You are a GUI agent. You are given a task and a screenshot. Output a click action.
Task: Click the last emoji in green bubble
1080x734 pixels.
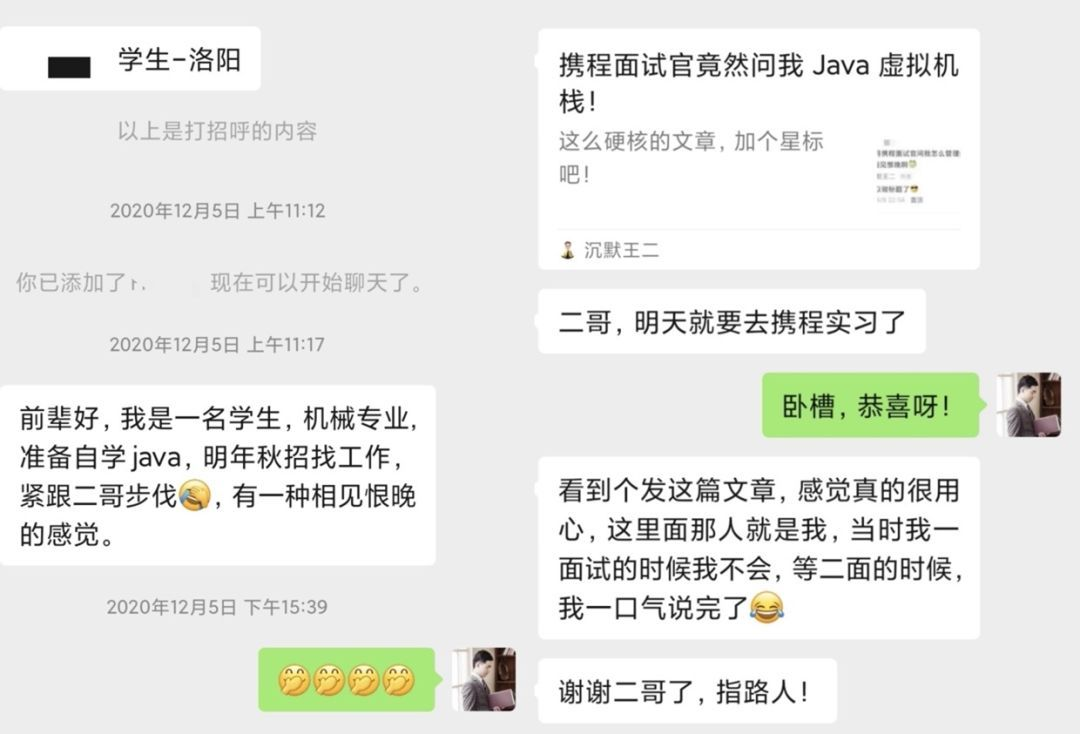pos(398,680)
